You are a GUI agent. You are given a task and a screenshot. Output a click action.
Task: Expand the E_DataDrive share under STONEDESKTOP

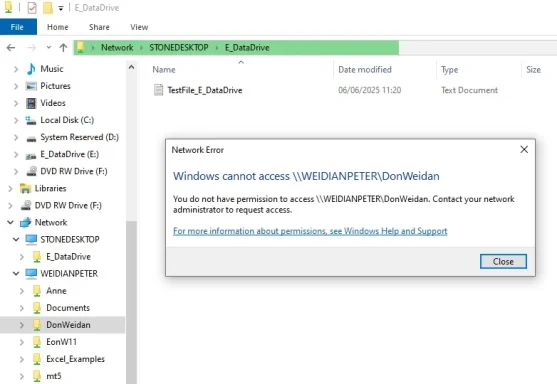(x=22, y=257)
